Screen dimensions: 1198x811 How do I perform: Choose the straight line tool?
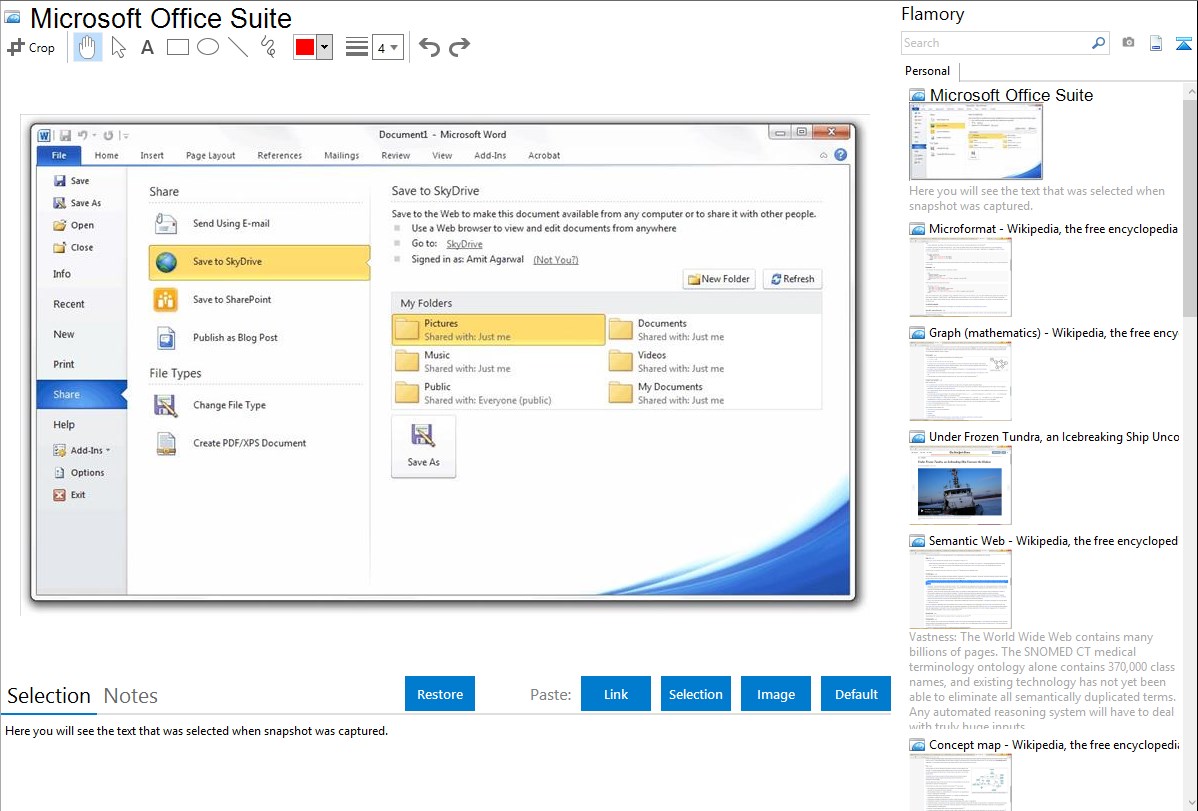click(238, 47)
